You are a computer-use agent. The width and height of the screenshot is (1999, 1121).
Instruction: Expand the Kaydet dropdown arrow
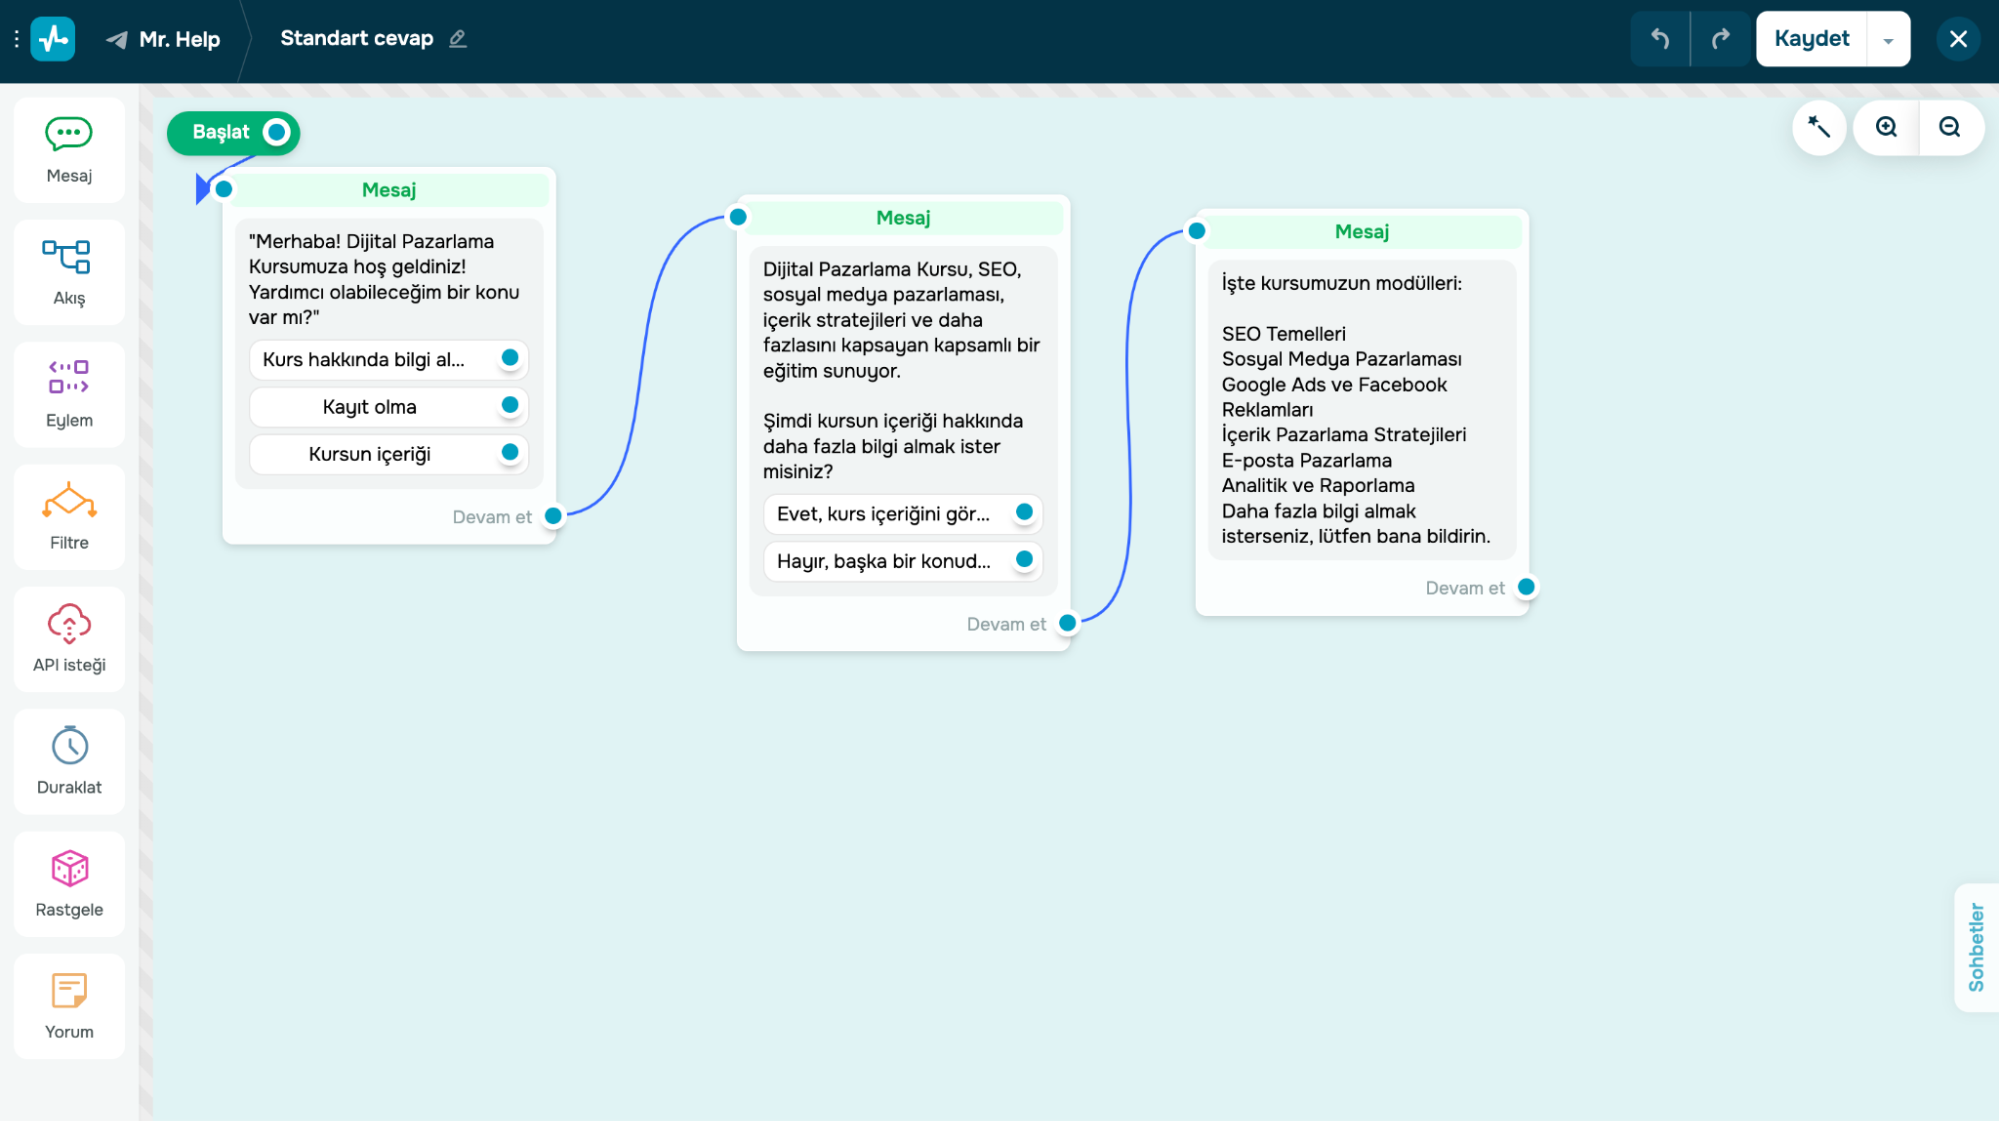click(x=1888, y=40)
